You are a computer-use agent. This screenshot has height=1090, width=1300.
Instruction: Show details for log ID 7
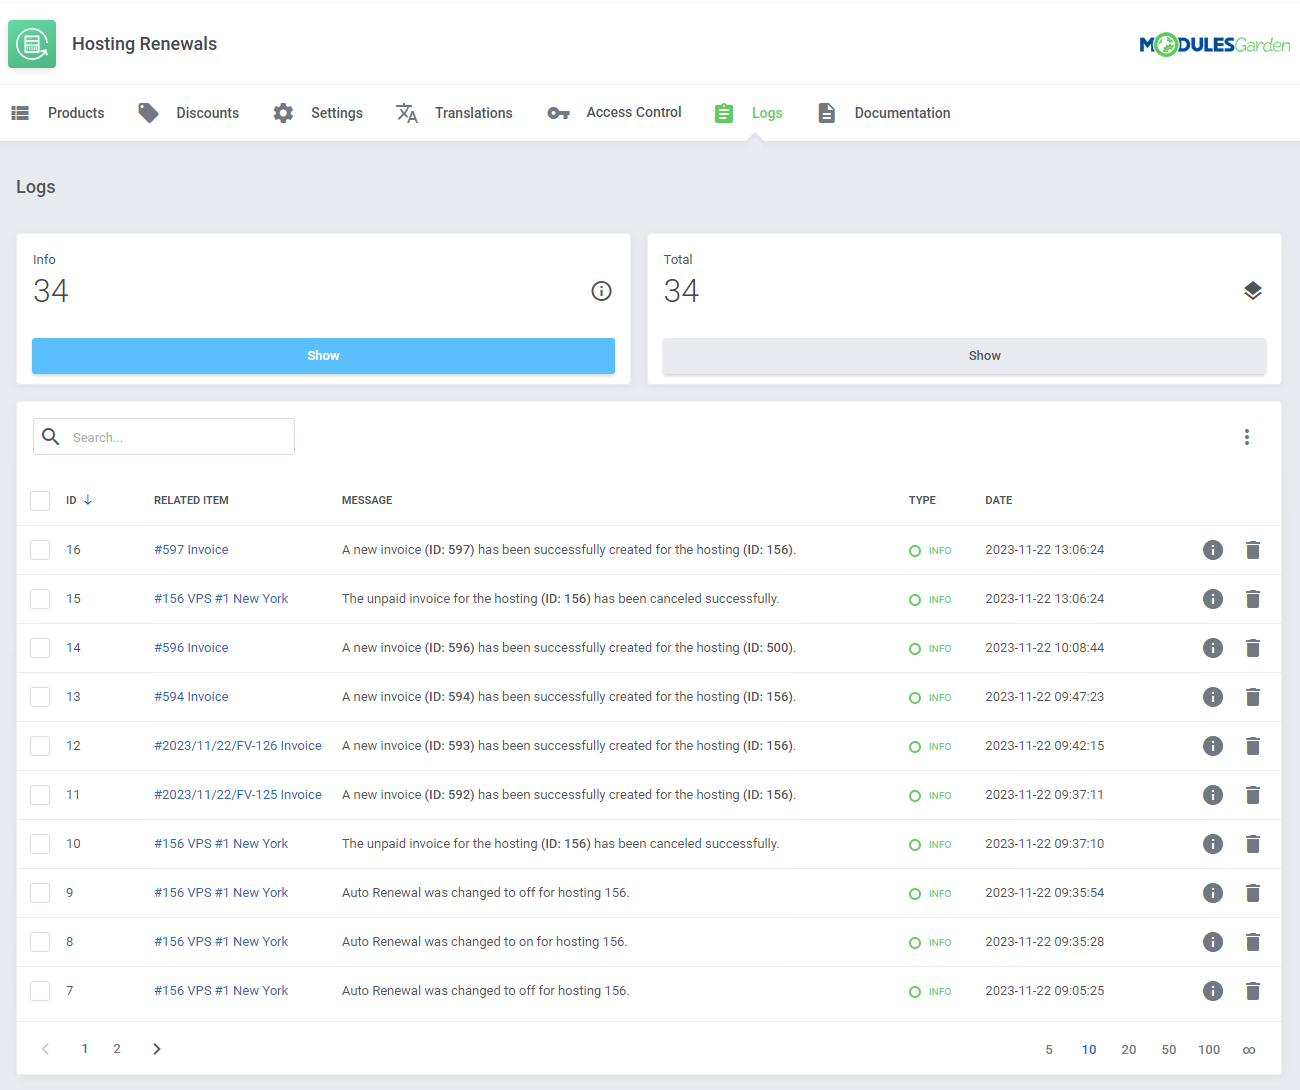click(x=1213, y=991)
